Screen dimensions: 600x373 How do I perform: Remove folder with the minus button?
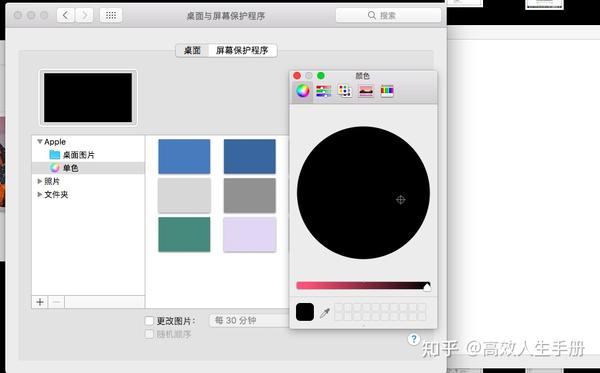[56, 302]
